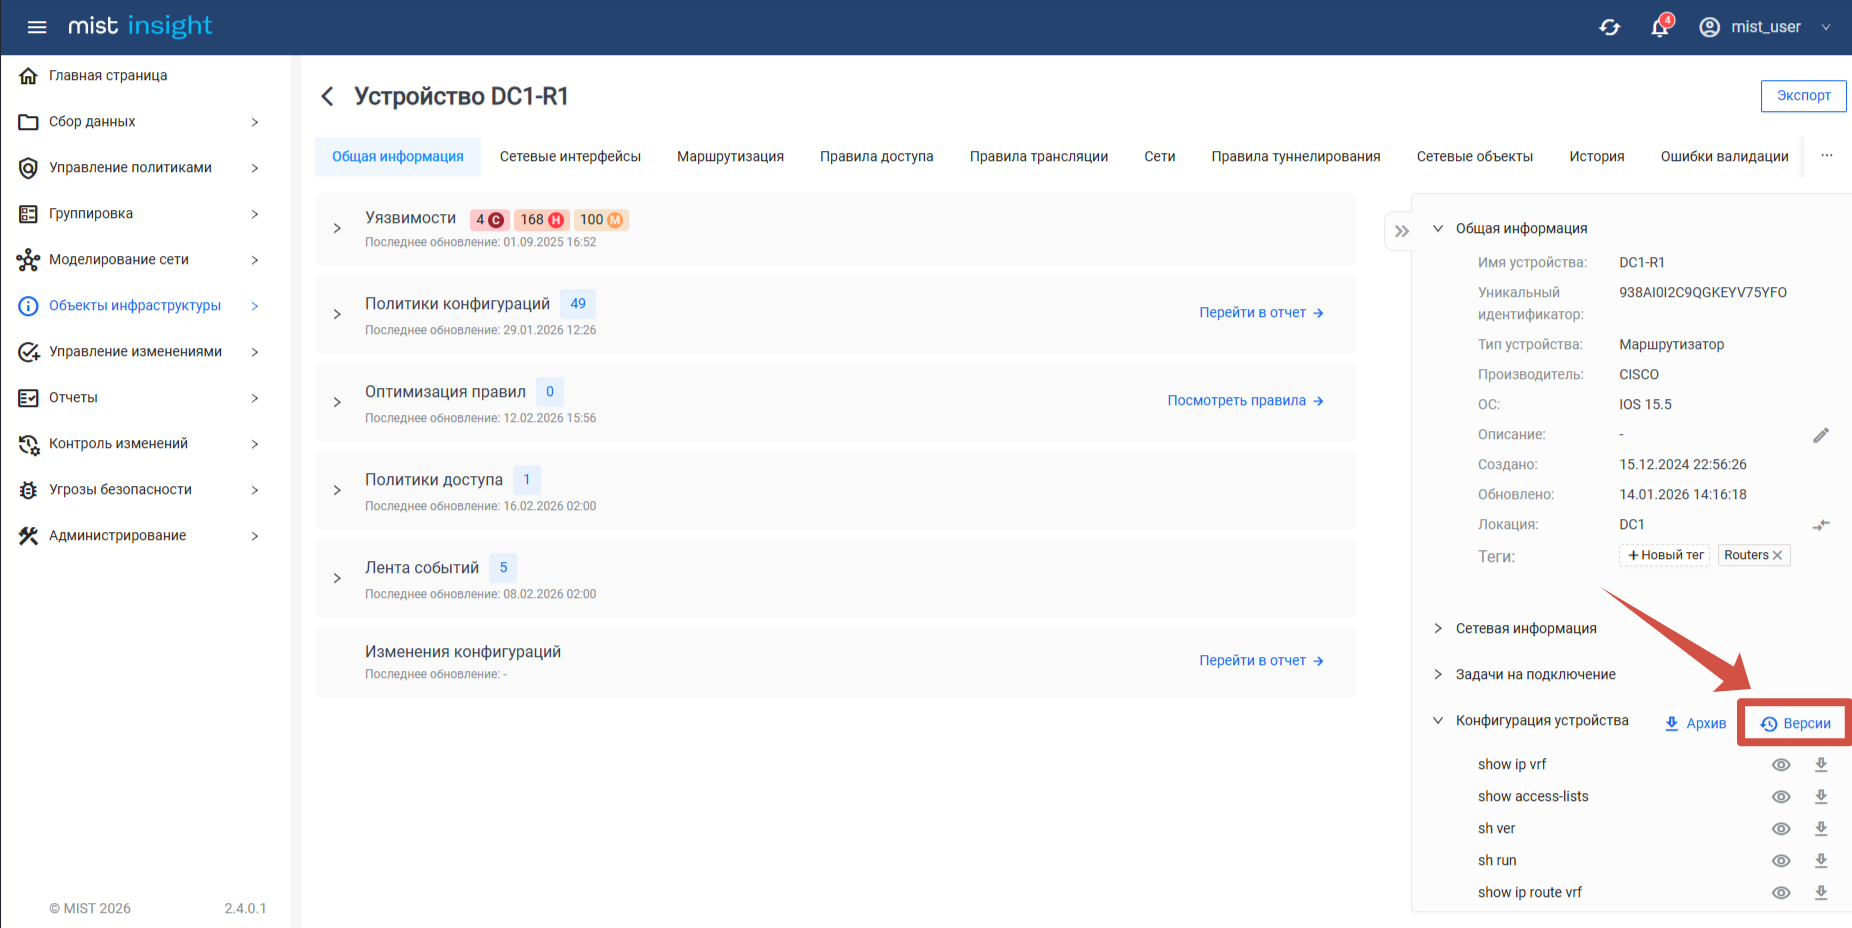Click the Сбор данных folder icon
1852x928 pixels.
point(28,122)
